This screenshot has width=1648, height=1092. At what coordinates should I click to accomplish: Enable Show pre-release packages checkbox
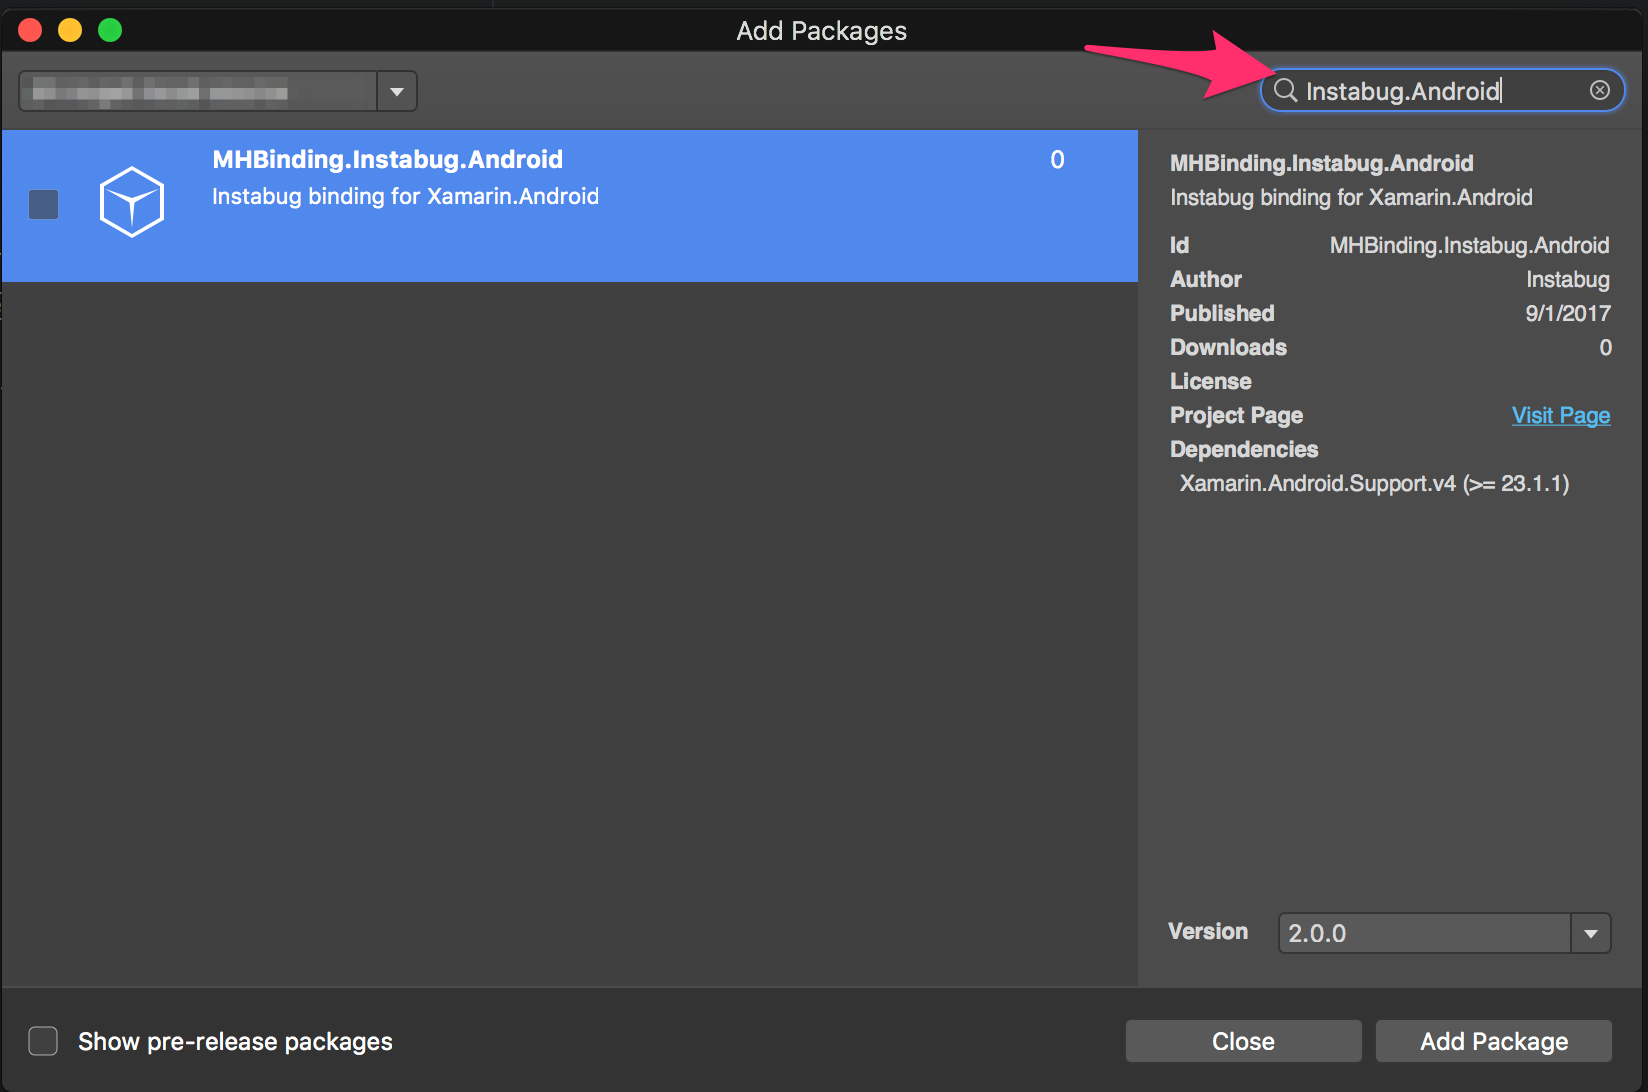point(43,1041)
